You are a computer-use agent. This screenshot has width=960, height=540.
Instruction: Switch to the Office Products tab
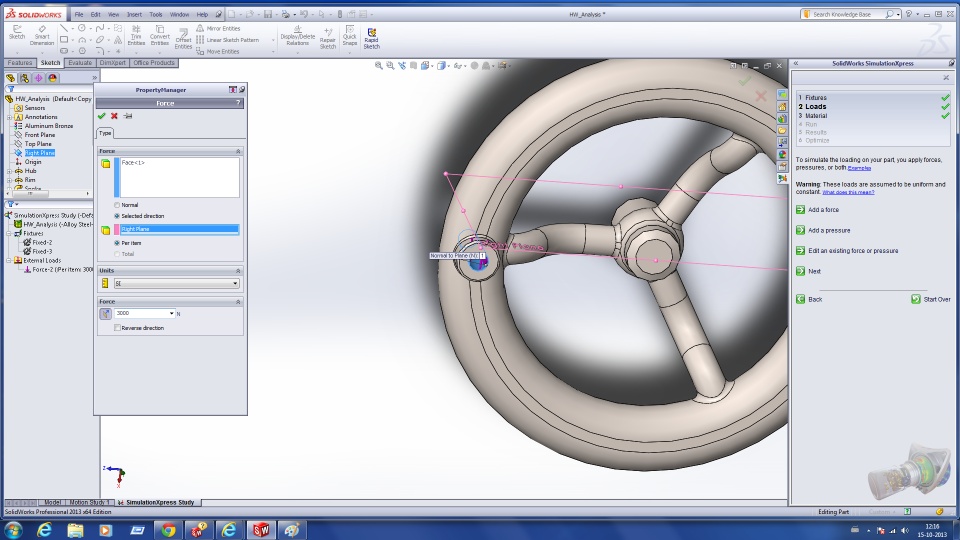click(x=154, y=62)
